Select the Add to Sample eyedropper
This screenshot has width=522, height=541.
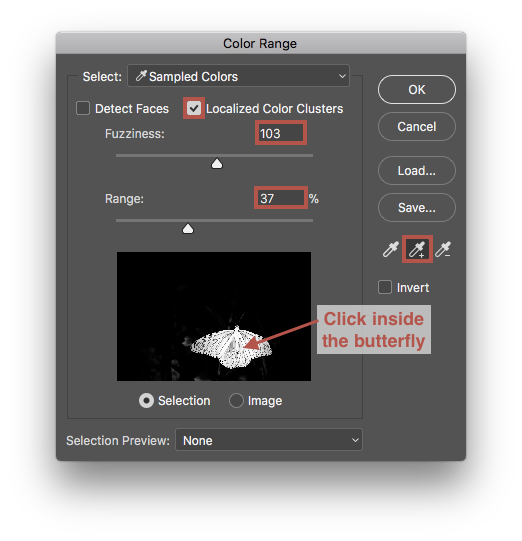pyautogui.click(x=417, y=249)
